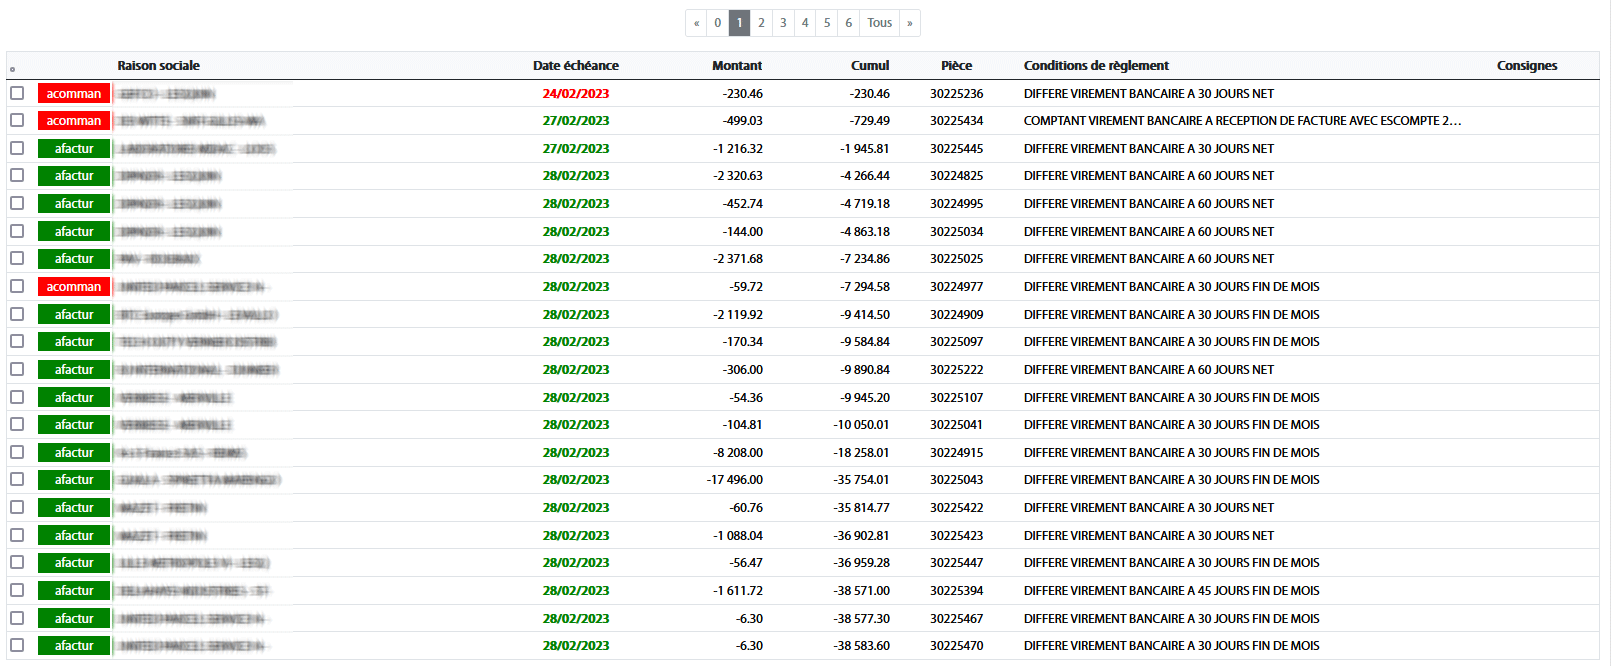Jump to page 2 of the list

click(x=761, y=23)
